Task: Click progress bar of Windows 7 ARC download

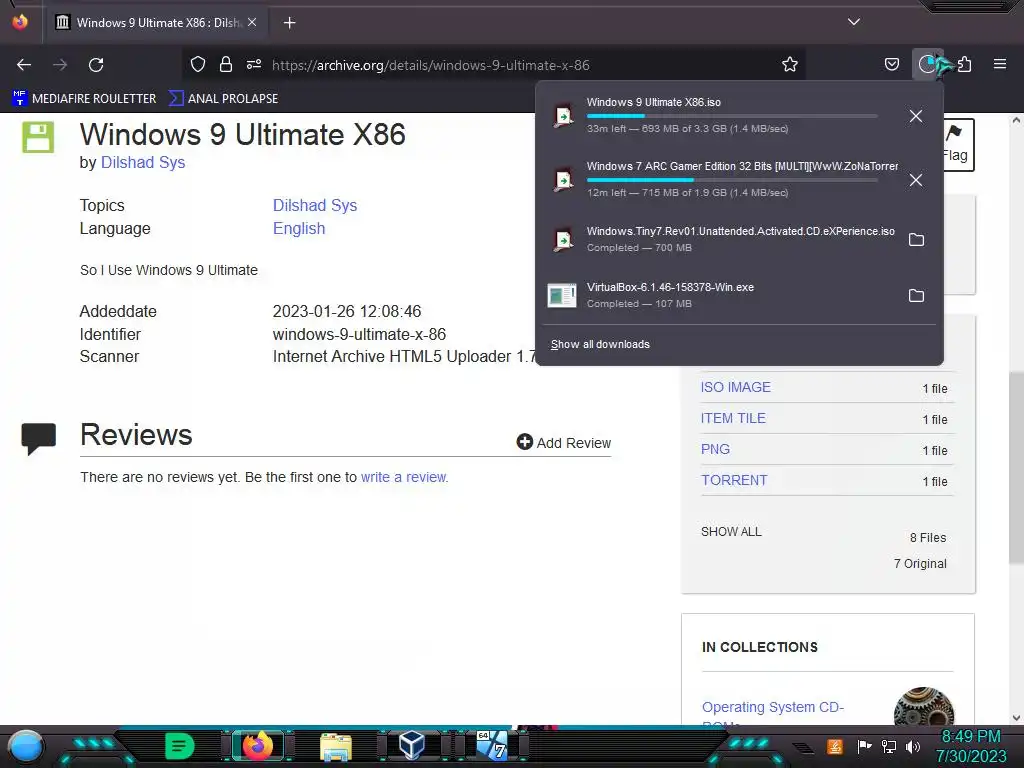Action: [731, 180]
